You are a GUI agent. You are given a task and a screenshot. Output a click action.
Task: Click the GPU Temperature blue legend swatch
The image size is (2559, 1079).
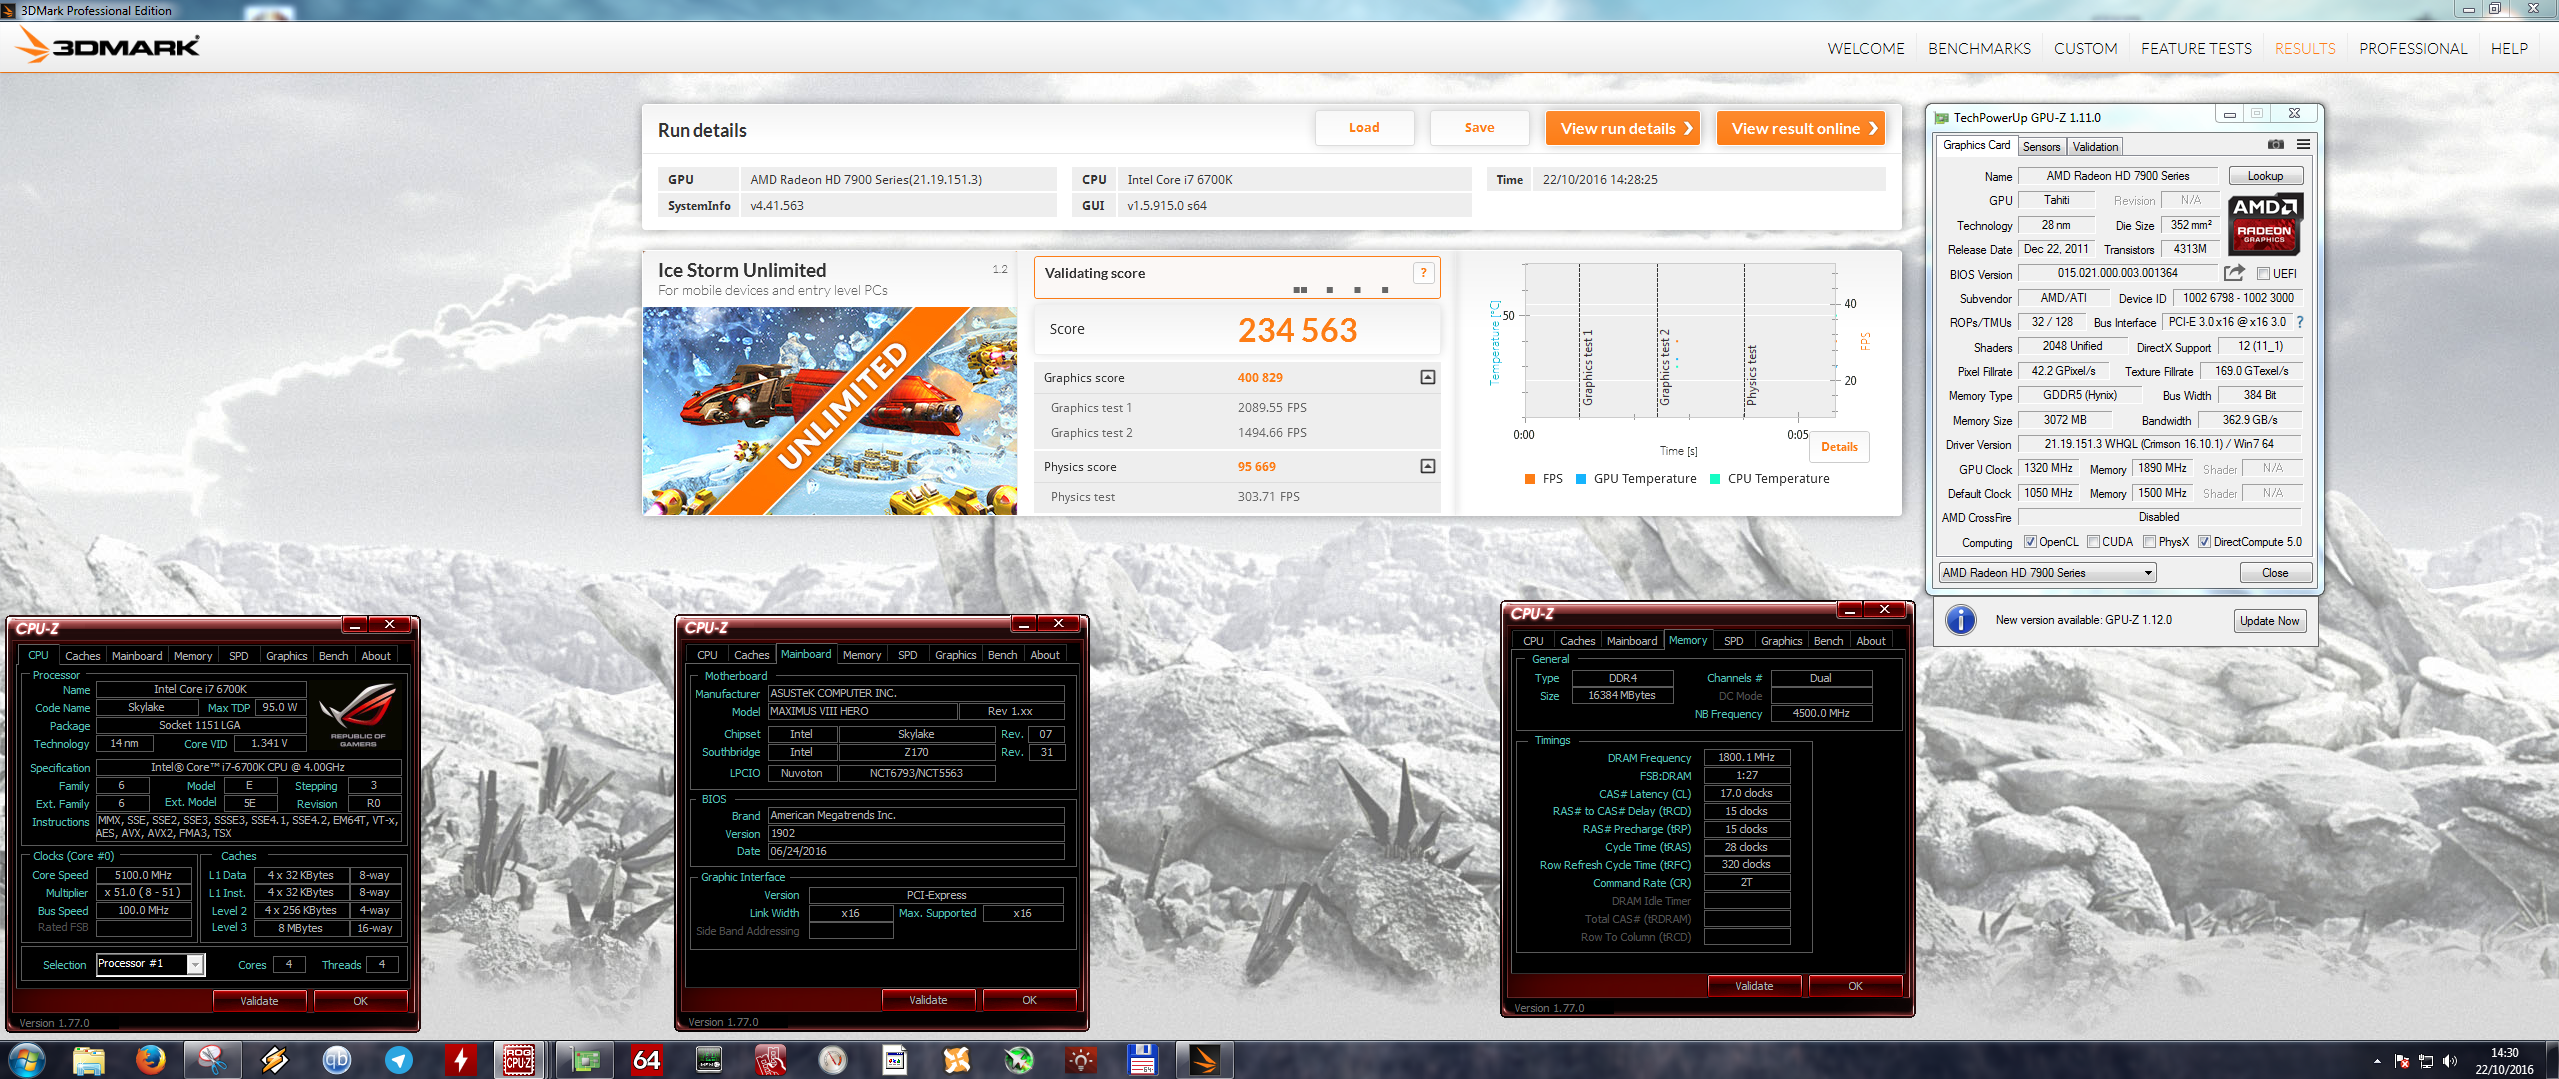[x=1581, y=479]
